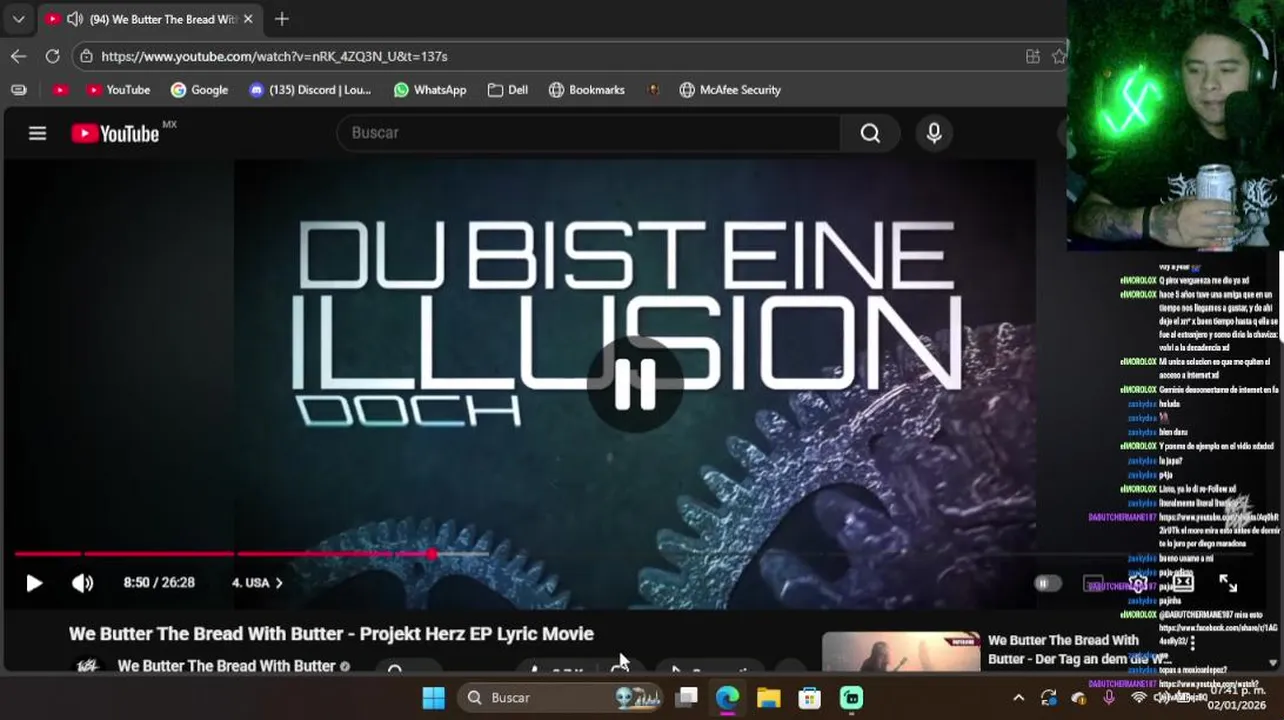The image size is (1284, 720).
Task: Go back to the previous page
Action: pos(18,56)
